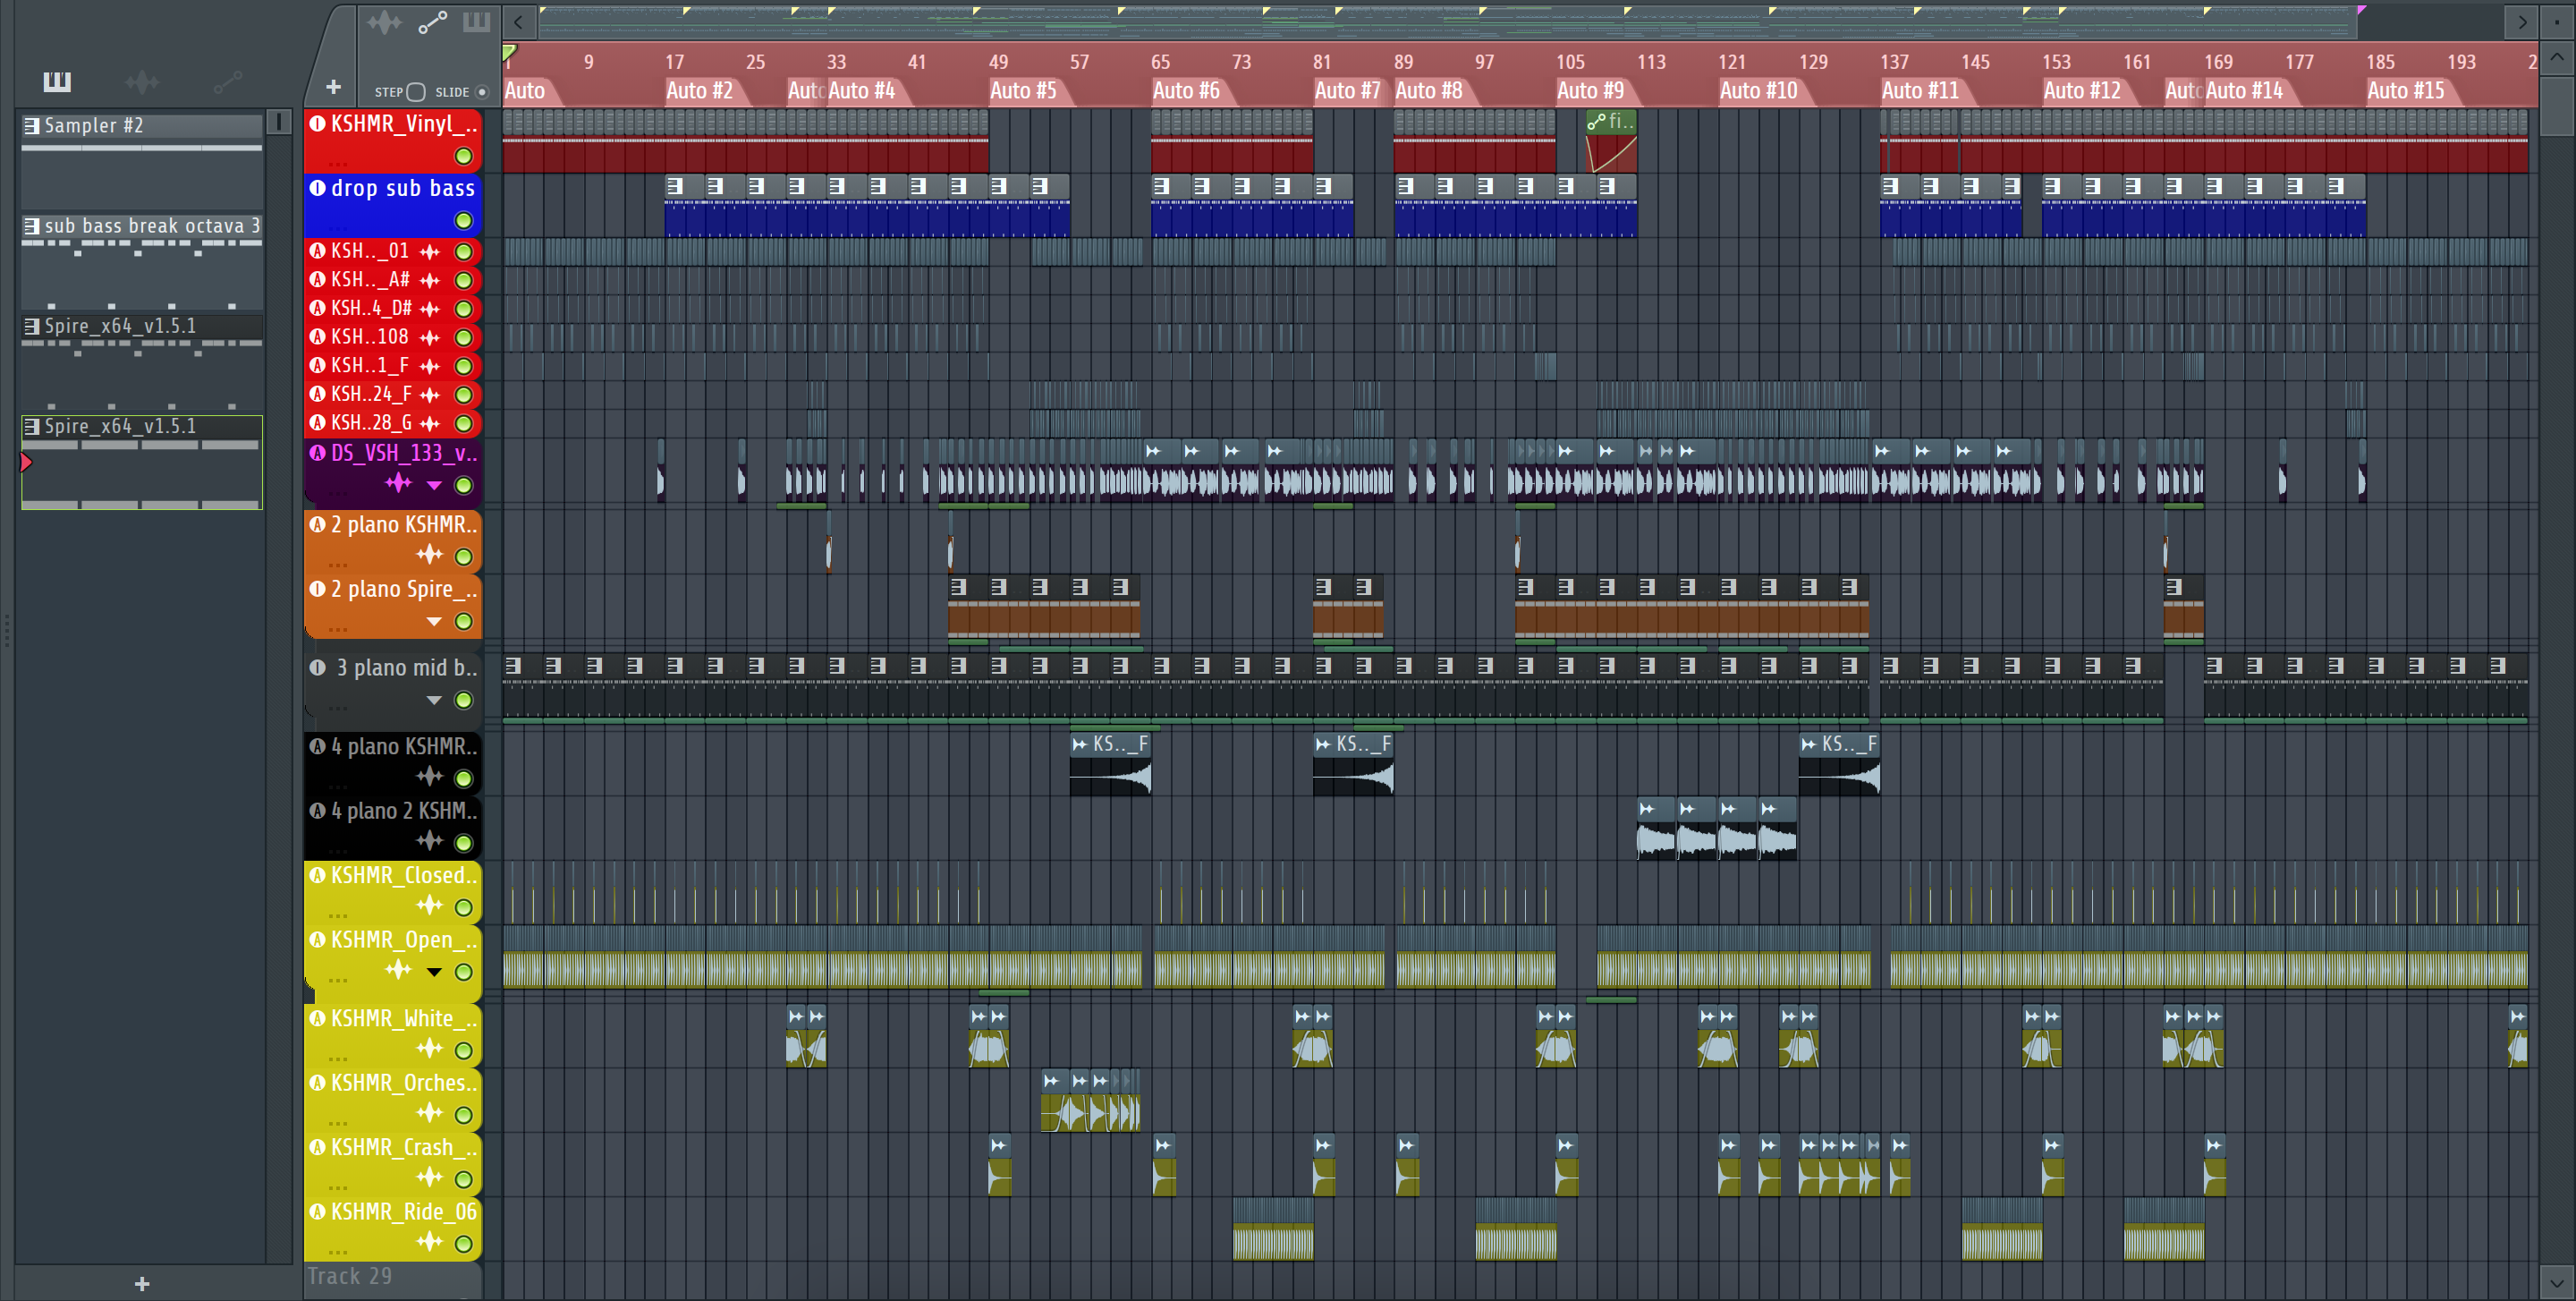Screen dimensions: 2576x1301
Task: Jump to the Auto #6 time marker
Action: click(1186, 91)
